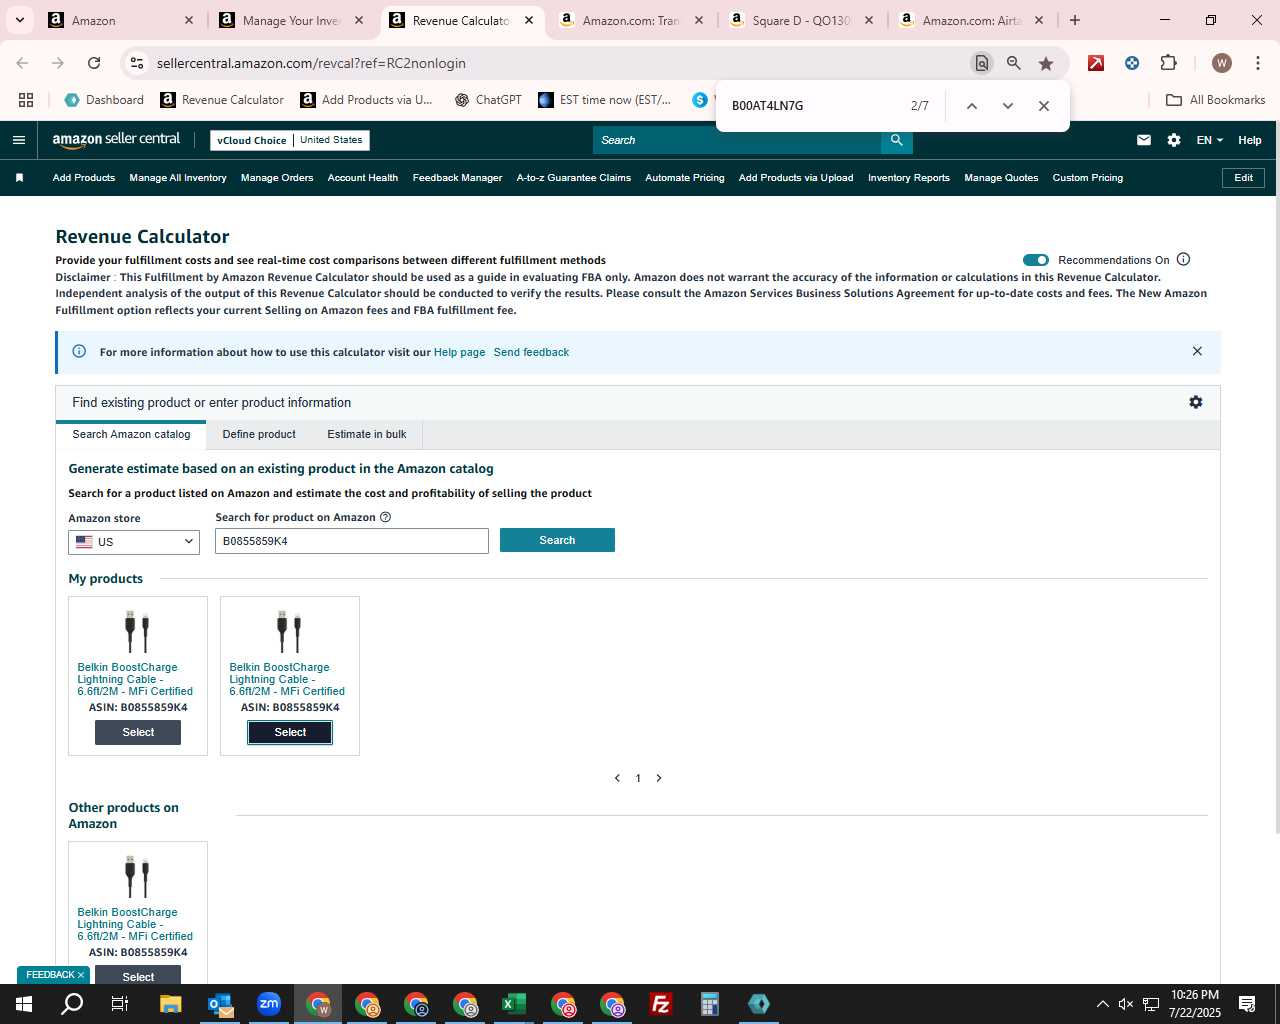Open the vCloud Choice United States account switcher
The width and height of the screenshot is (1280, 1024).
290,140
